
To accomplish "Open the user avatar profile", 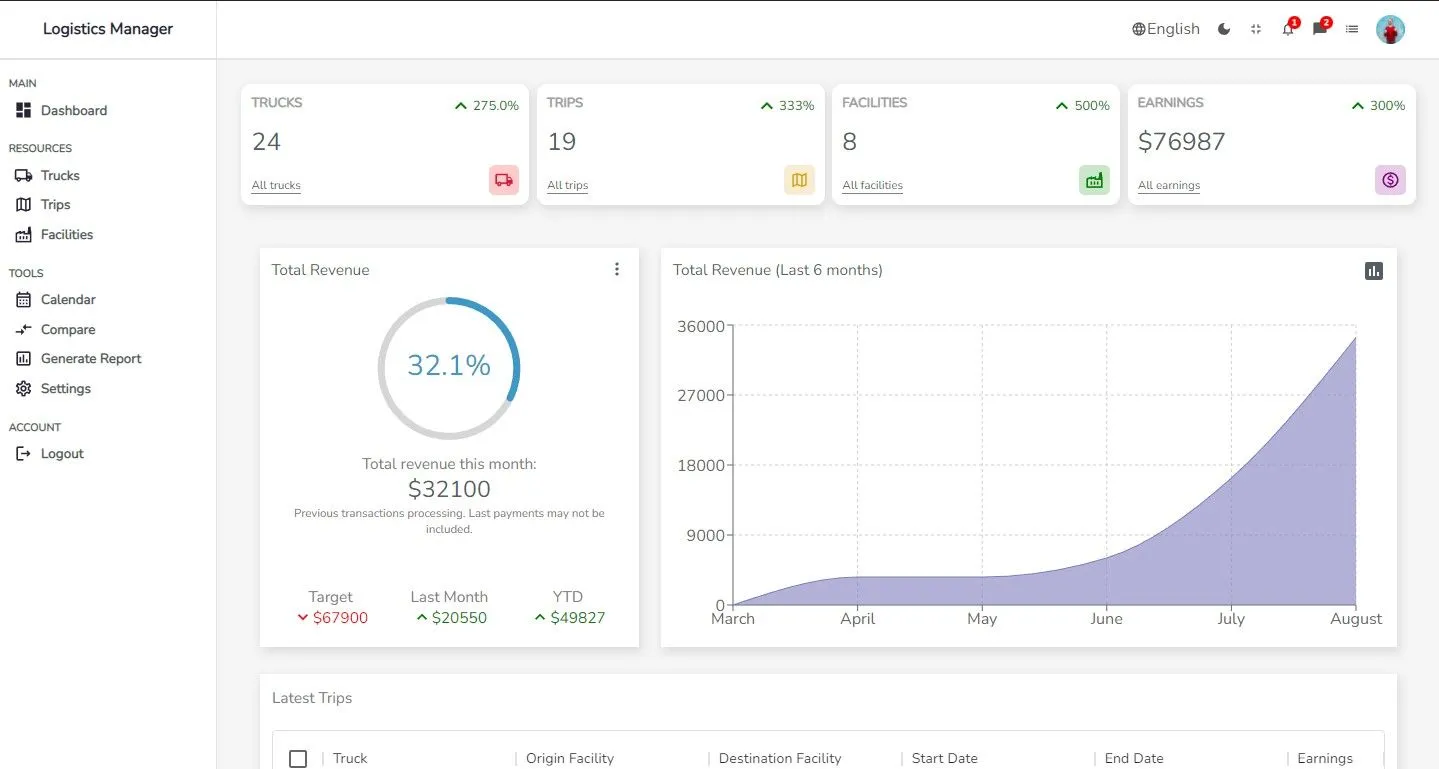I will 1390,29.
